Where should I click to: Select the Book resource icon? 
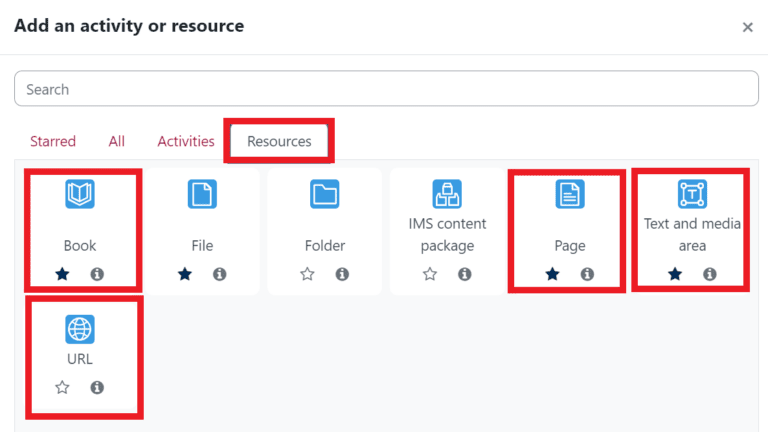tap(80, 194)
